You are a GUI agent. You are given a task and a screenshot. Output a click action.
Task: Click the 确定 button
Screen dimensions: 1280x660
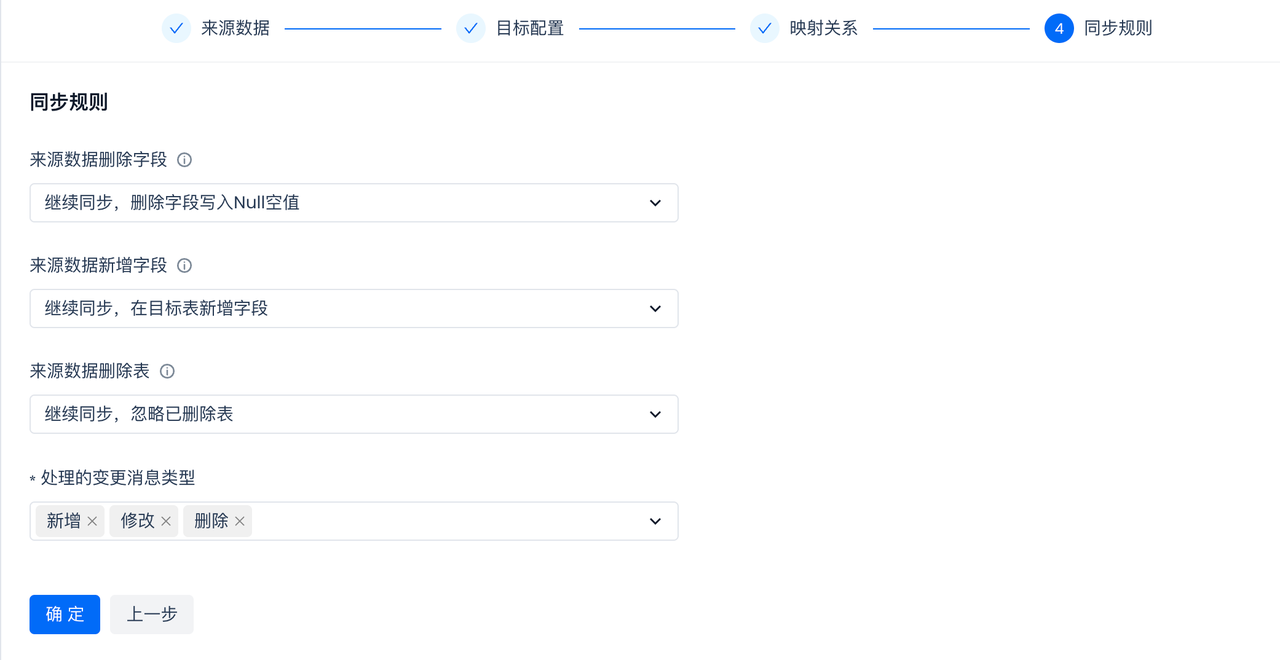[65, 614]
